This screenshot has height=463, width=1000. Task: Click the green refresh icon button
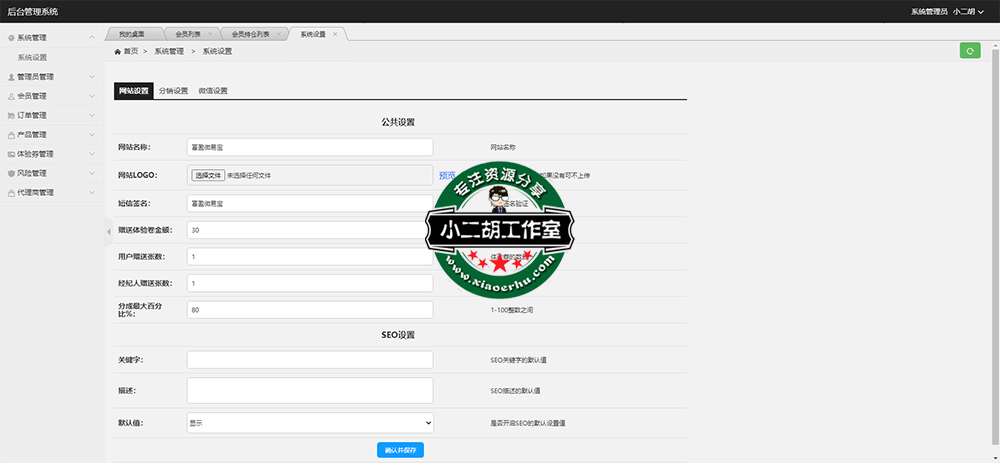pyautogui.click(x=969, y=51)
